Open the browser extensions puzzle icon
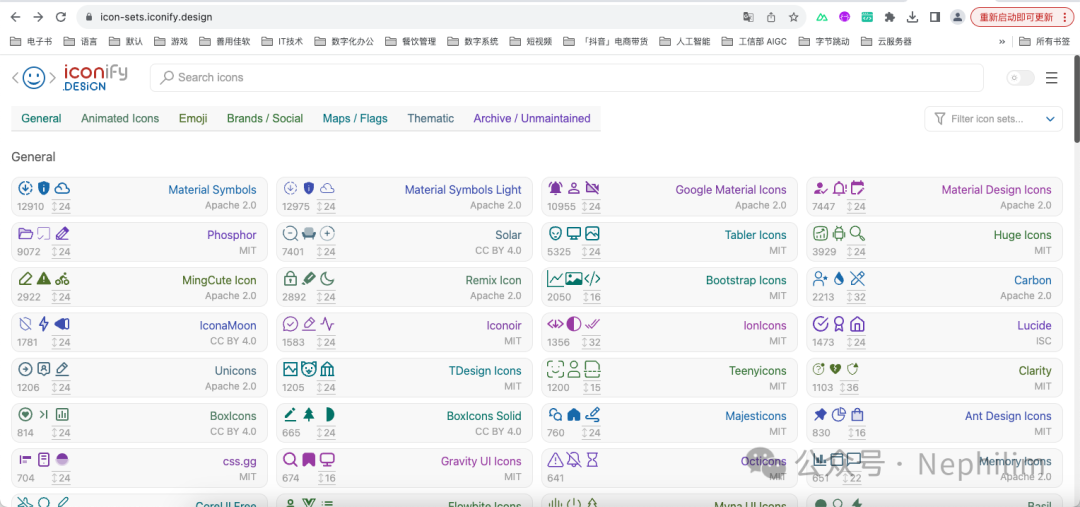The height and width of the screenshot is (507, 1080). point(890,17)
